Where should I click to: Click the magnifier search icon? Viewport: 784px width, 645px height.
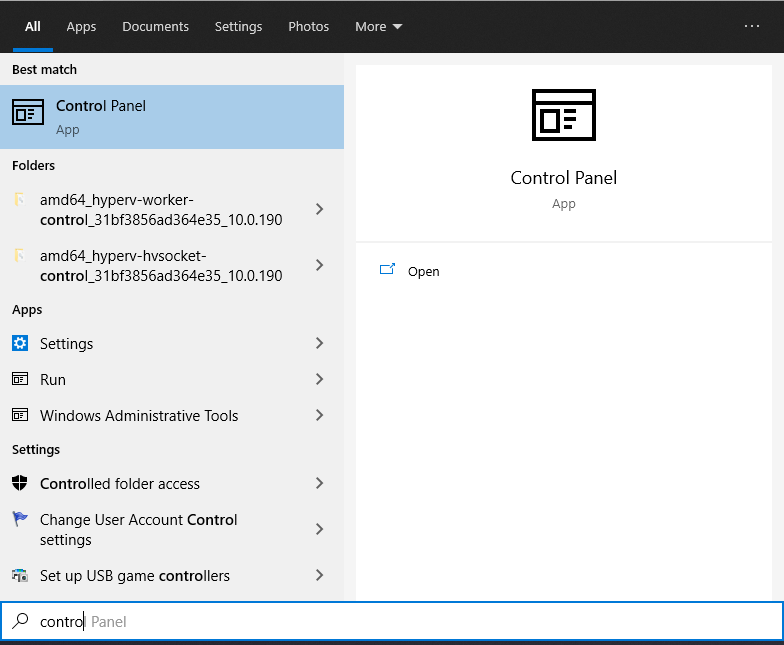click(x=20, y=621)
